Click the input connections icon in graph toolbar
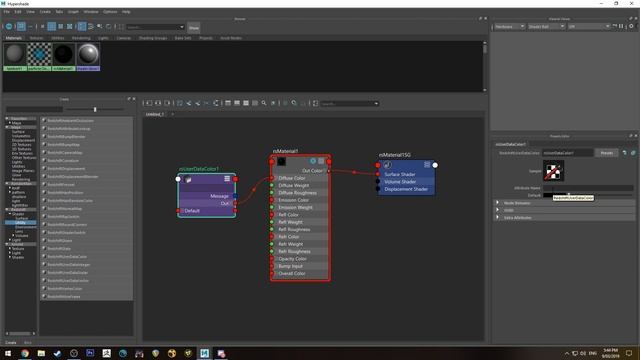 [x=149, y=103]
